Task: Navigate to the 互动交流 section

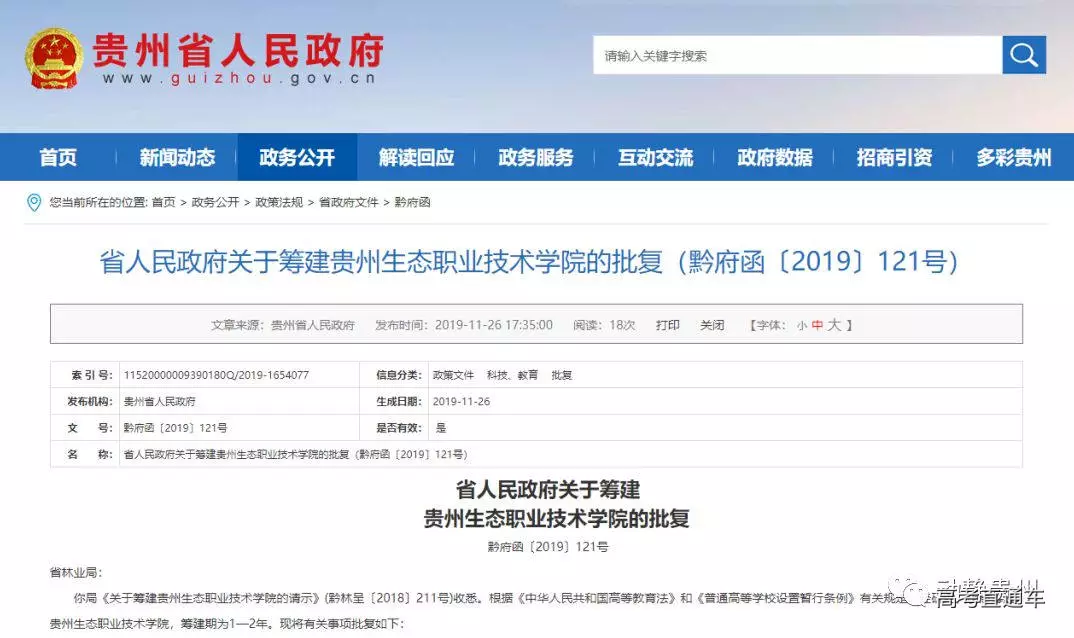Action: click(x=655, y=158)
